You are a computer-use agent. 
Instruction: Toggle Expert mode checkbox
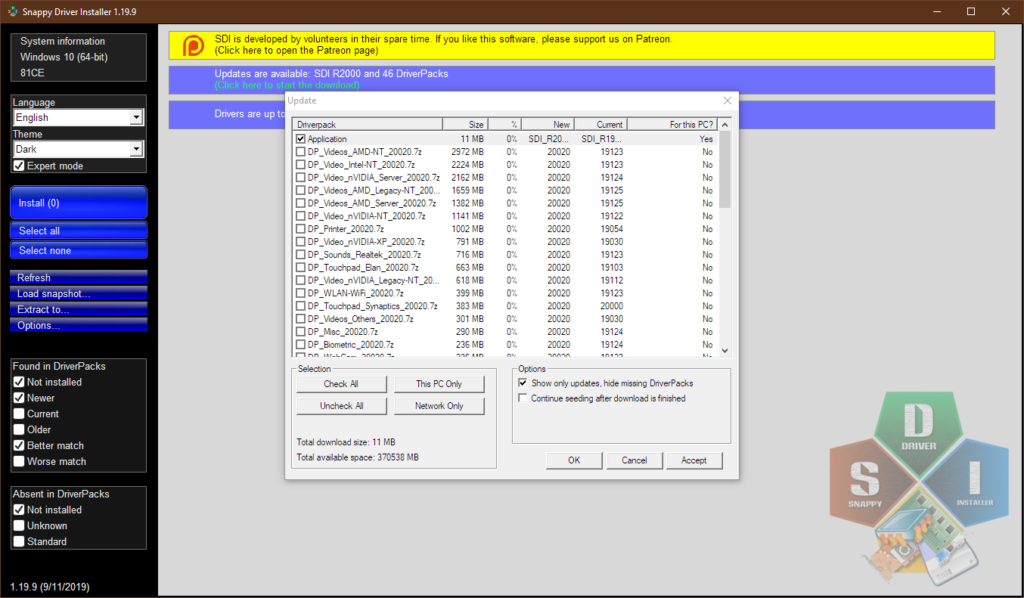click(19, 166)
